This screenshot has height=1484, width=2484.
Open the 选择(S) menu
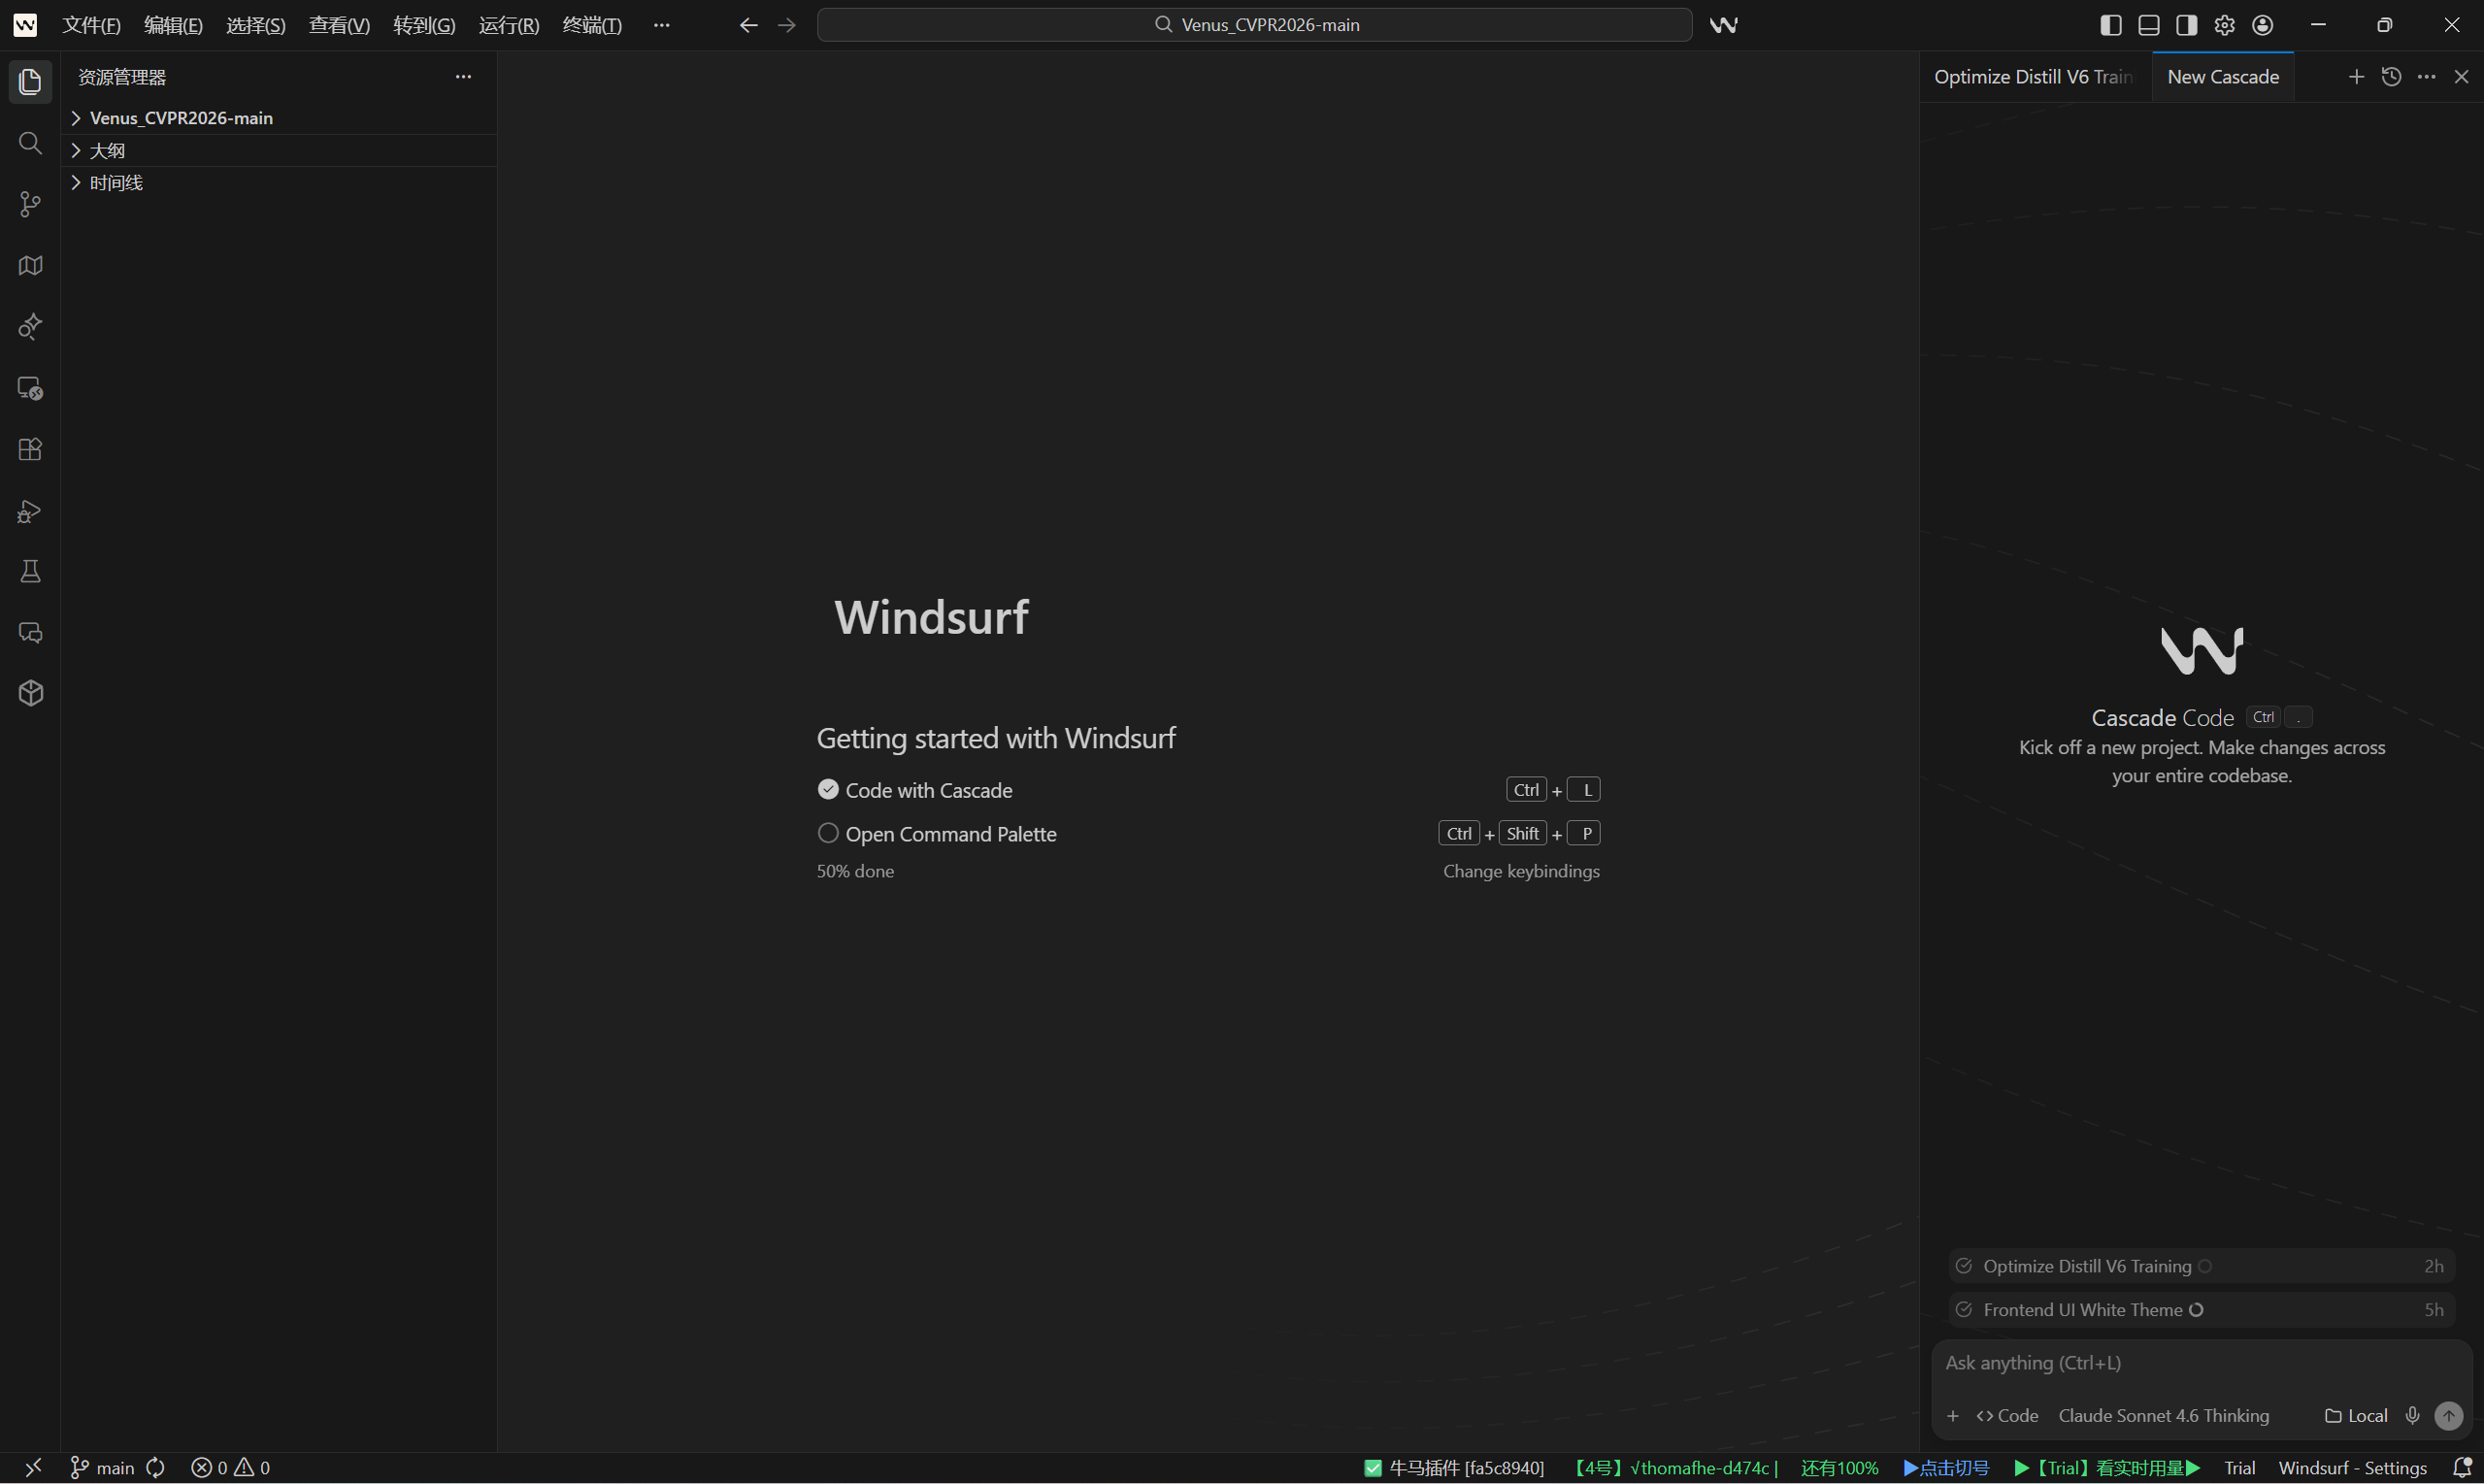click(256, 25)
